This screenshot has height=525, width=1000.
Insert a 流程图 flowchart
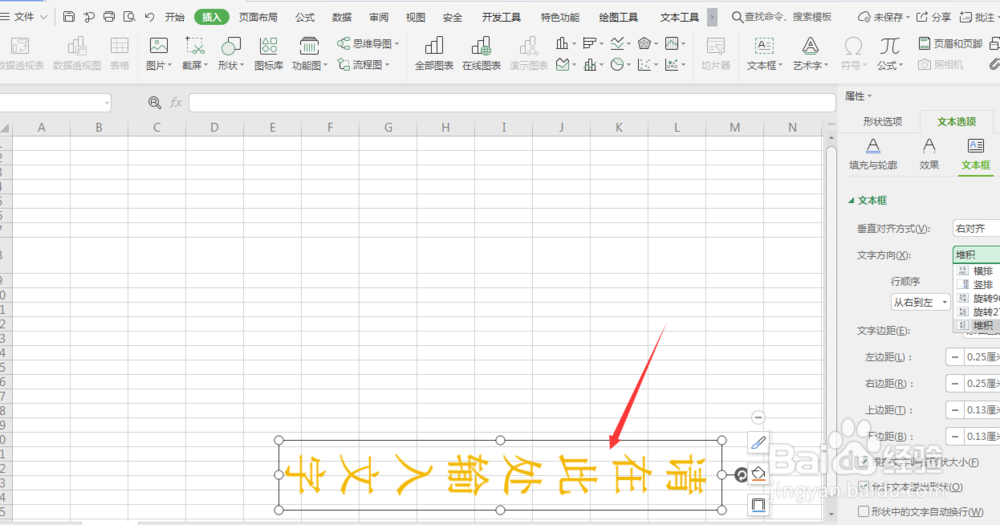pos(364,64)
